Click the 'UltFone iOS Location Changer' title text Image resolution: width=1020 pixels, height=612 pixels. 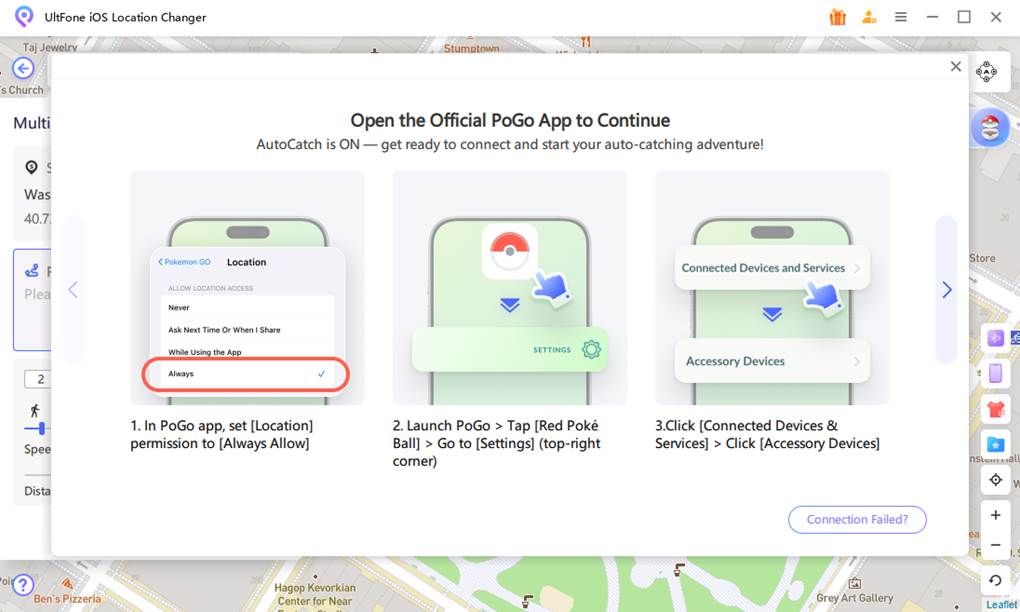(x=126, y=18)
